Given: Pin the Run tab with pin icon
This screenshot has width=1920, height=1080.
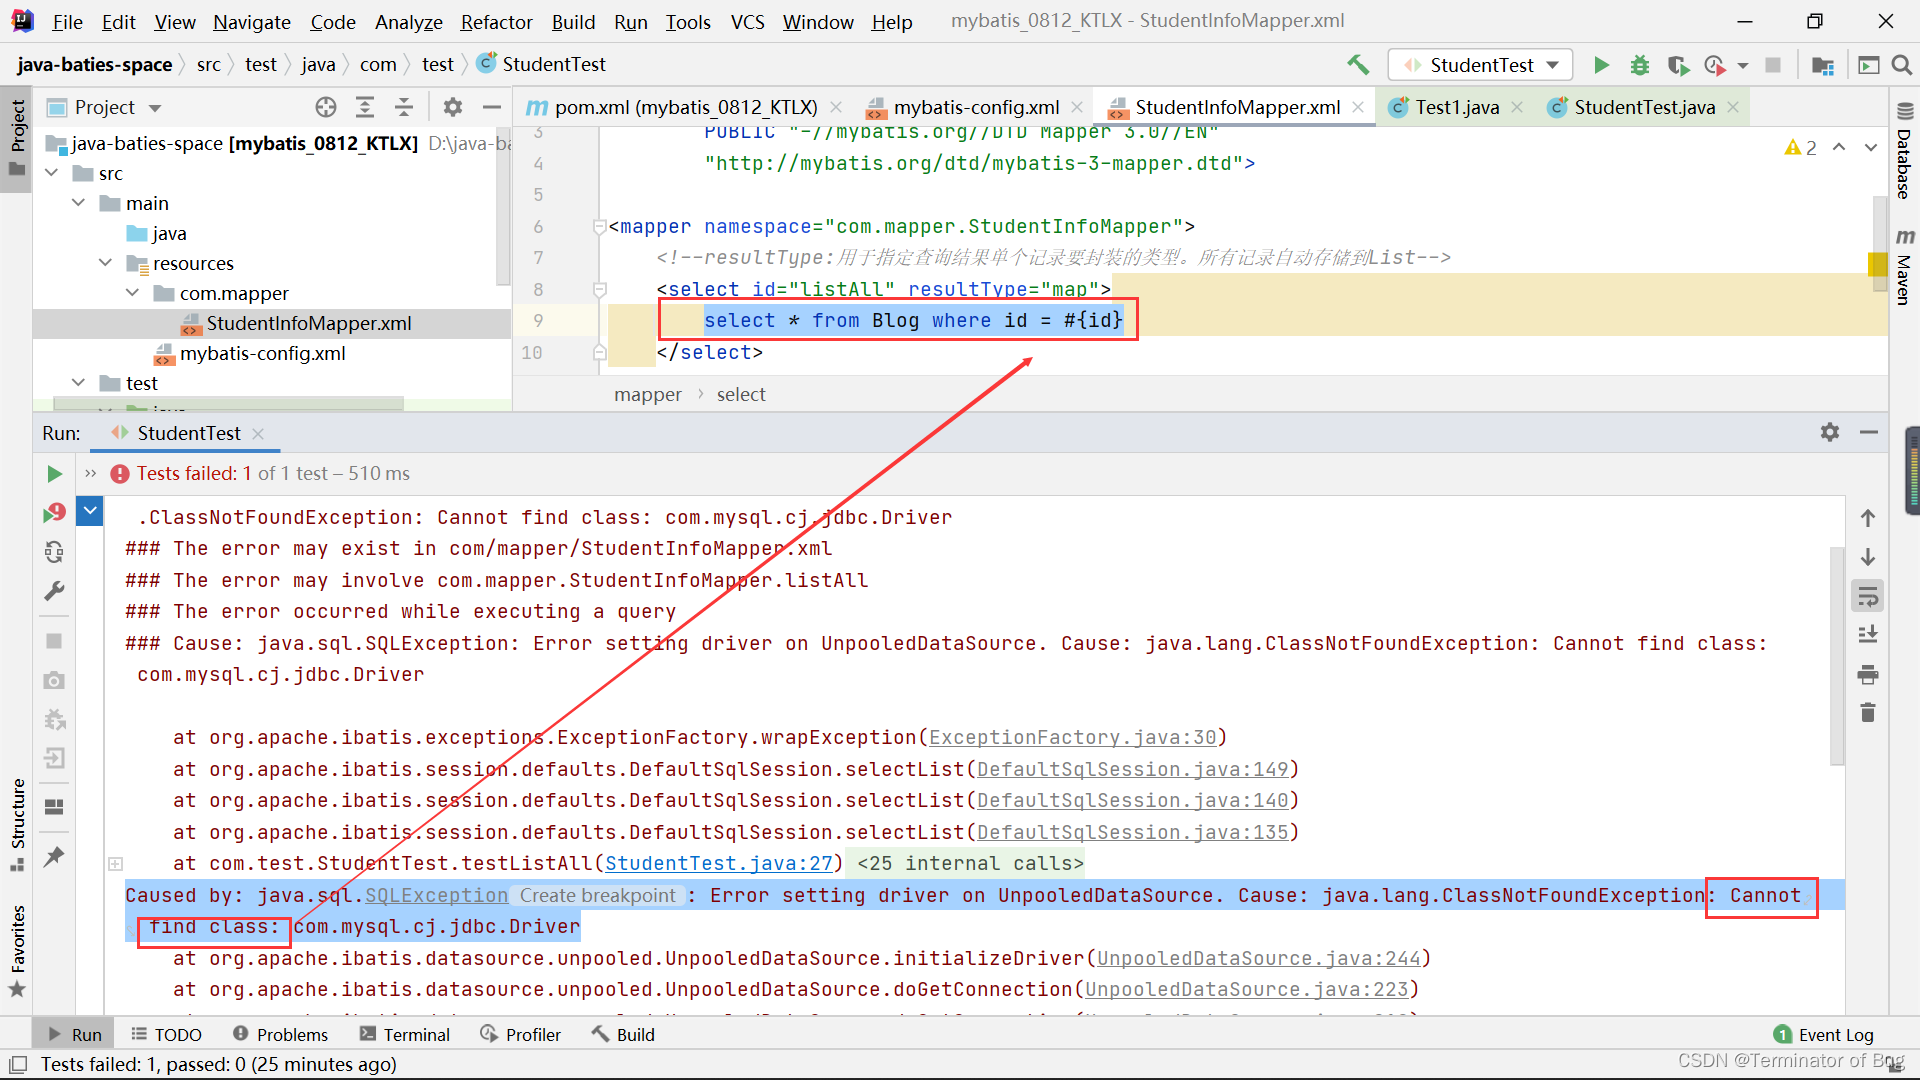Looking at the screenshot, I should 54,857.
